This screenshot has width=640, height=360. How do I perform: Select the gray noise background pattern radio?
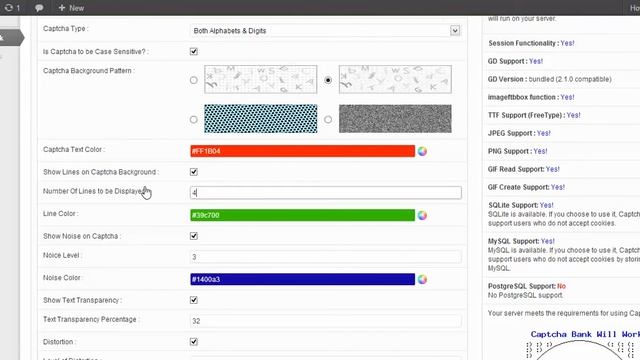(x=328, y=120)
